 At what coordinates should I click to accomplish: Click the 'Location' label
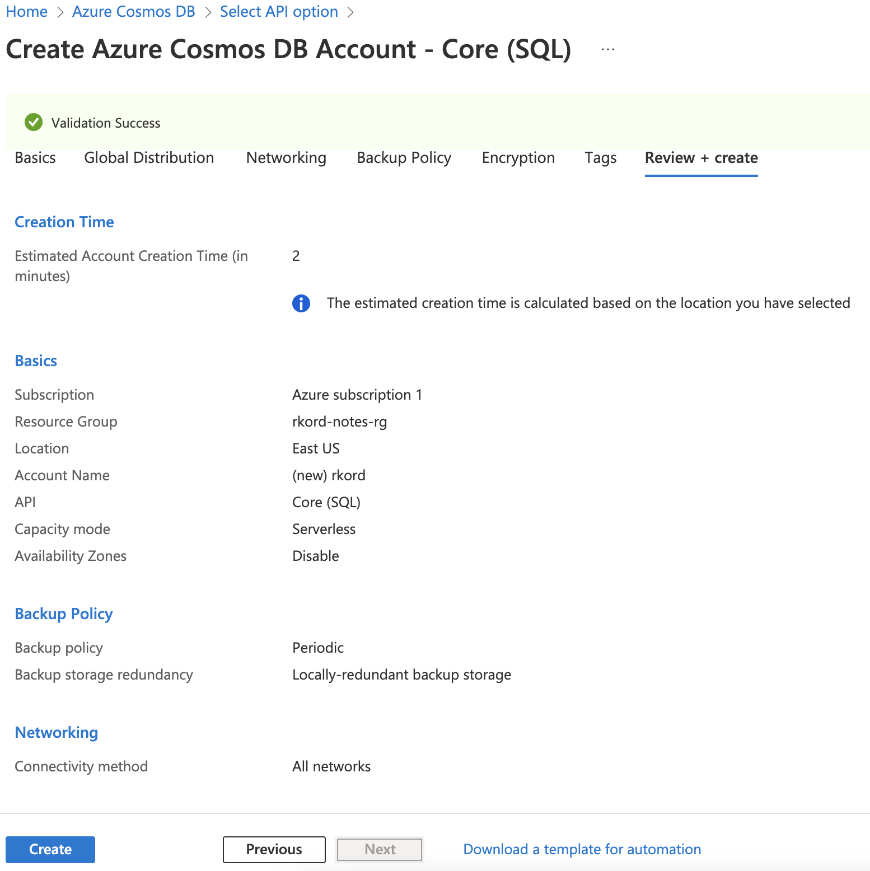[x=42, y=448]
